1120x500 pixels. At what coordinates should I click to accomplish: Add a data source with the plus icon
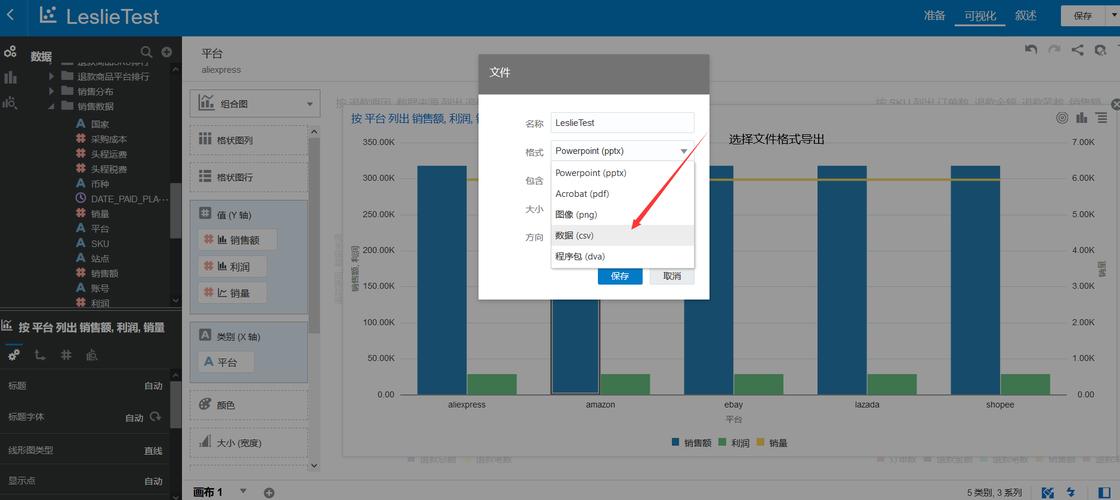pos(166,52)
